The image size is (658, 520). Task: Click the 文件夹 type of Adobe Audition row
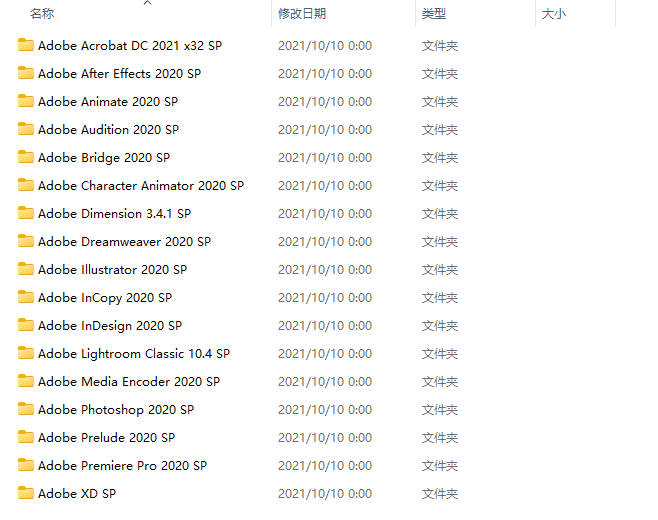(440, 129)
